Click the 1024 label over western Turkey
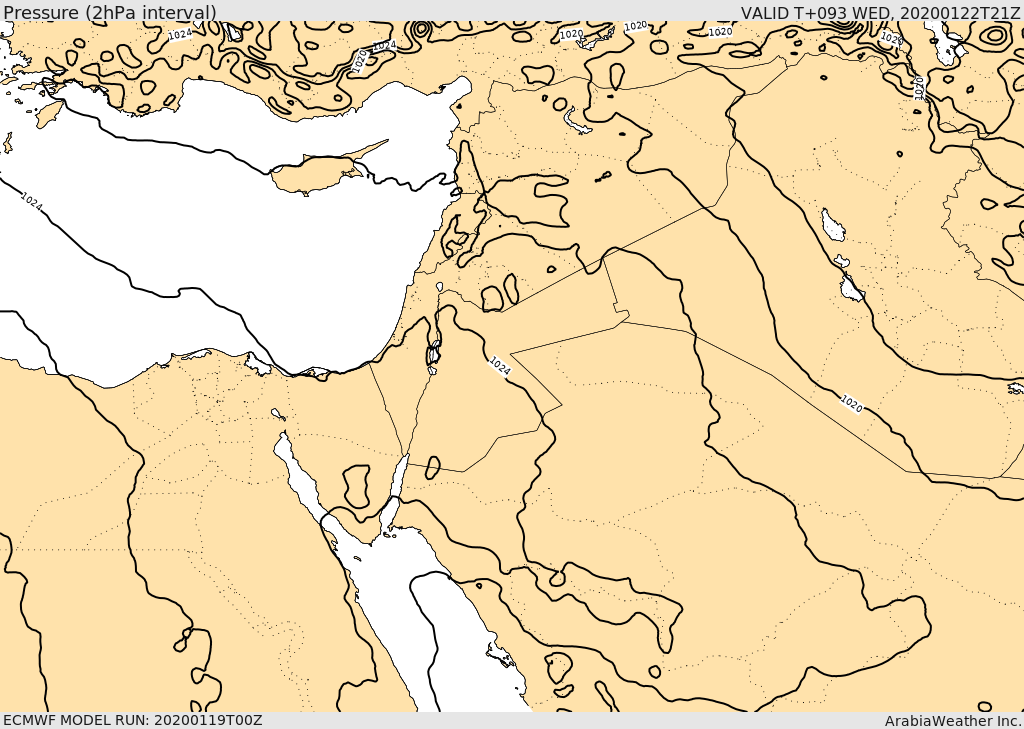Screen dimensions: 1024x729 pos(180,35)
